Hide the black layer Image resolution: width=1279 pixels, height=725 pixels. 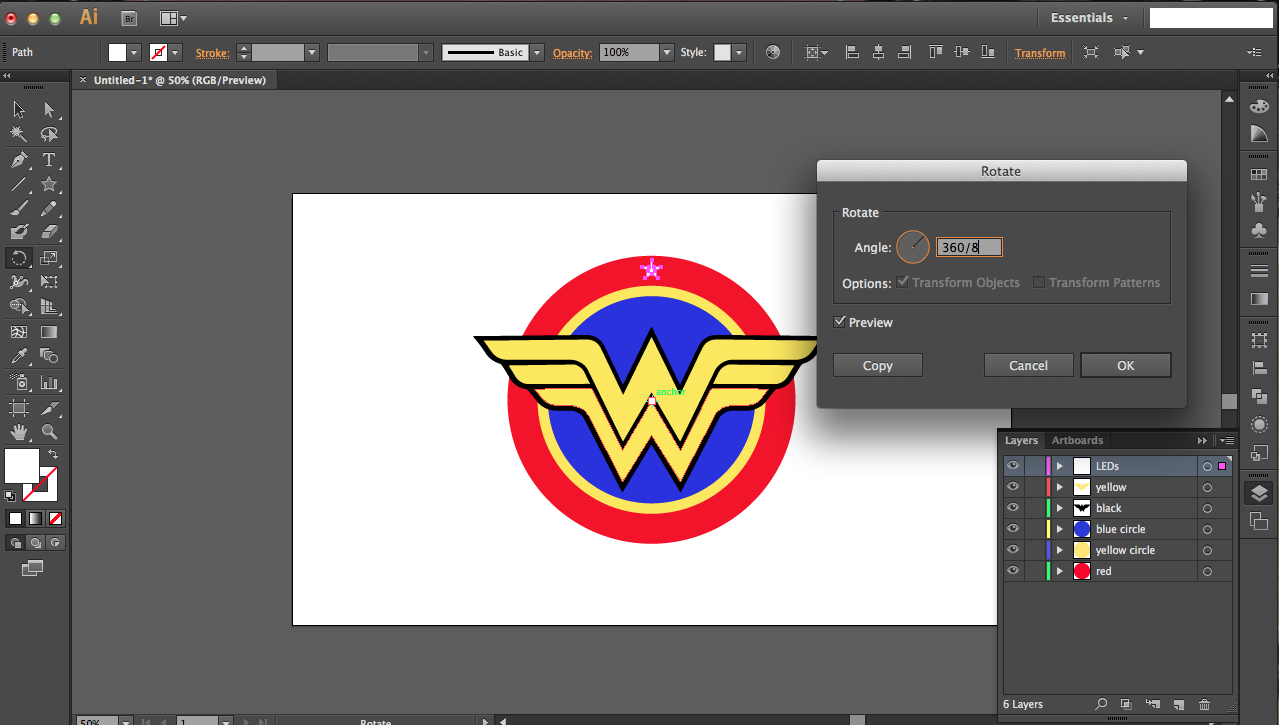tap(1013, 508)
